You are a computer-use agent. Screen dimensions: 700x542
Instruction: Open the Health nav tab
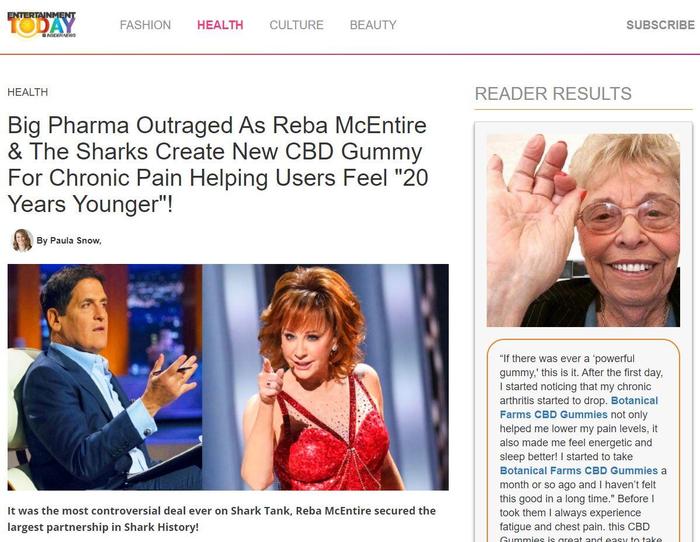coord(220,25)
